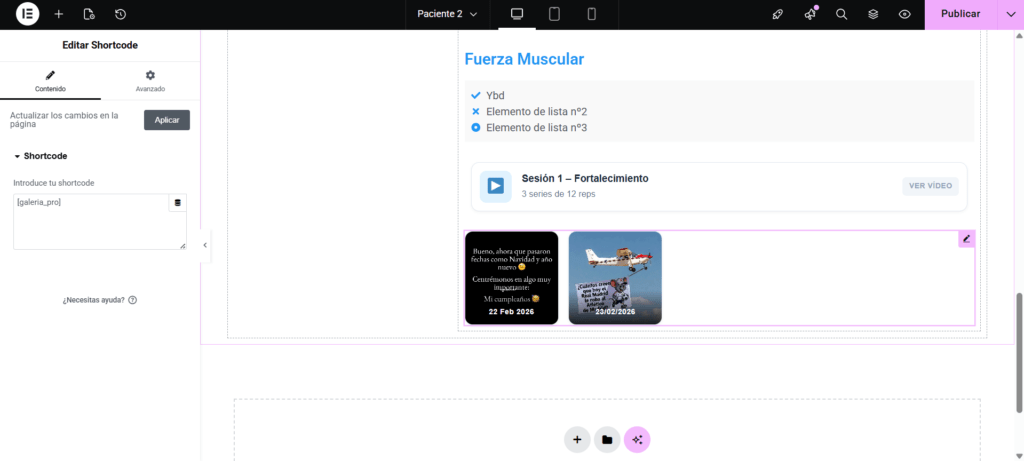The height and width of the screenshot is (461, 1024).
Task: Select Elemento de lista nº2
Action: [536, 112]
